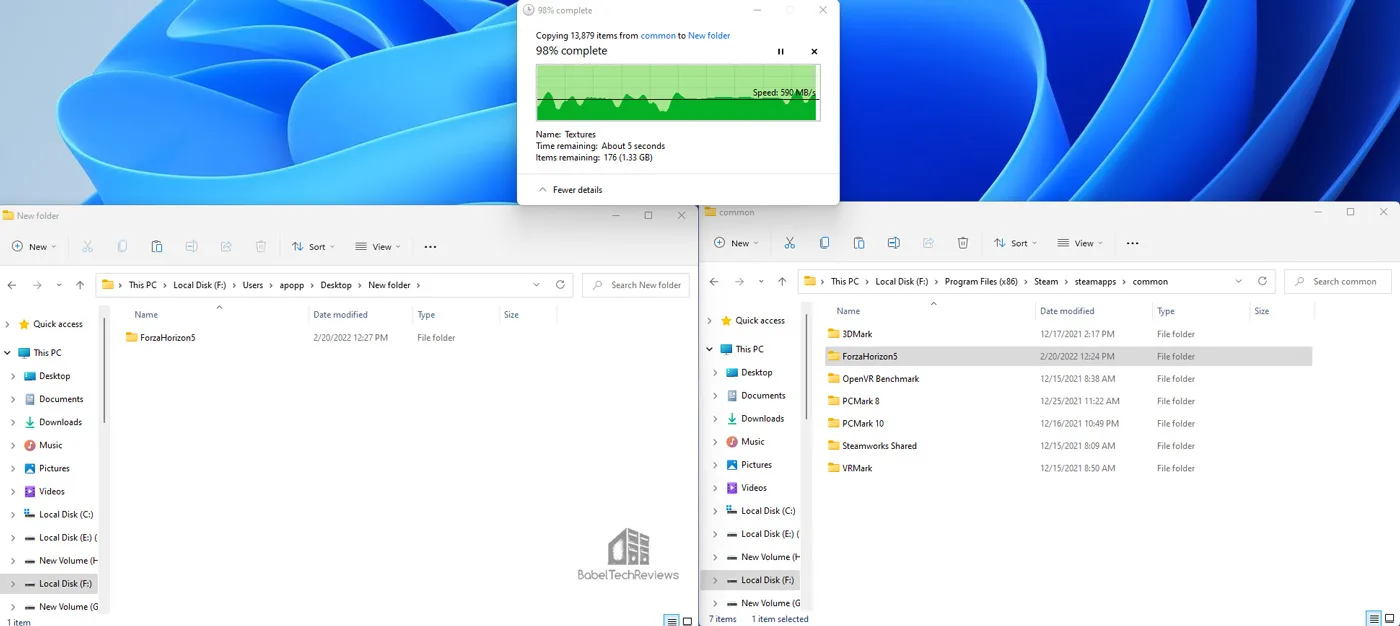Click Rename icon in common window

click(893, 243)
